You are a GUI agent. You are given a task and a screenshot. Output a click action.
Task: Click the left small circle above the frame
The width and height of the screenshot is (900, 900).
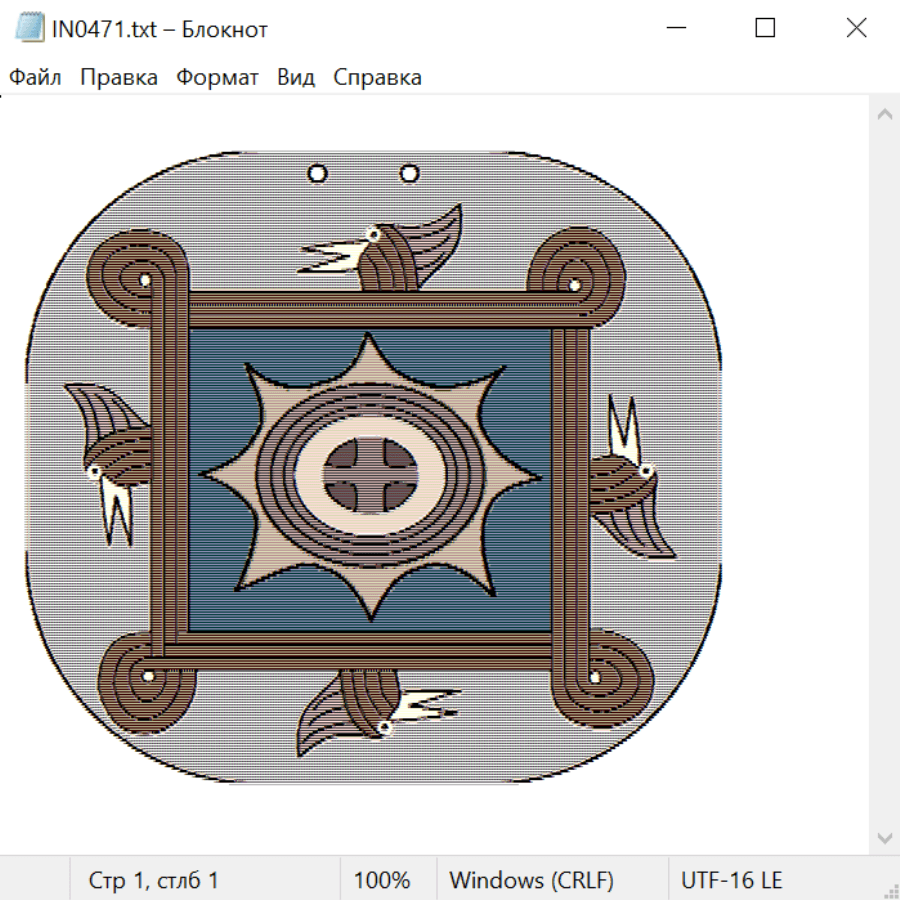tap(317, 174)
